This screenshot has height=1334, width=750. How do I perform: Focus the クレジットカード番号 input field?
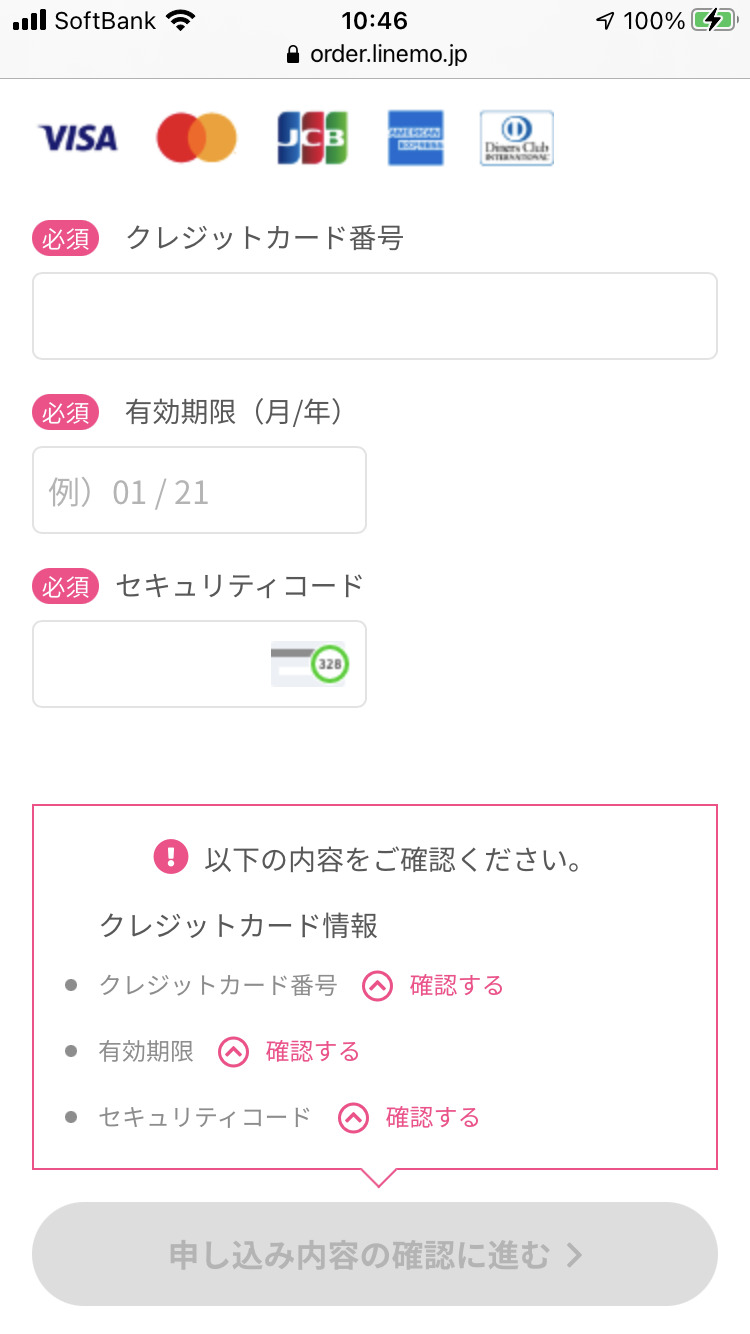[x=375, y=316]
